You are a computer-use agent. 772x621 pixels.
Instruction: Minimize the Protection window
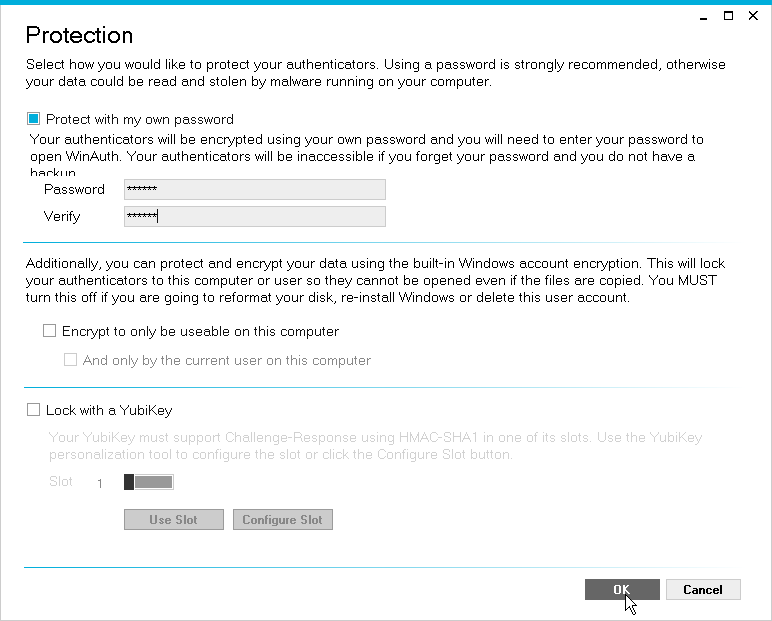(x=701, y=15)
